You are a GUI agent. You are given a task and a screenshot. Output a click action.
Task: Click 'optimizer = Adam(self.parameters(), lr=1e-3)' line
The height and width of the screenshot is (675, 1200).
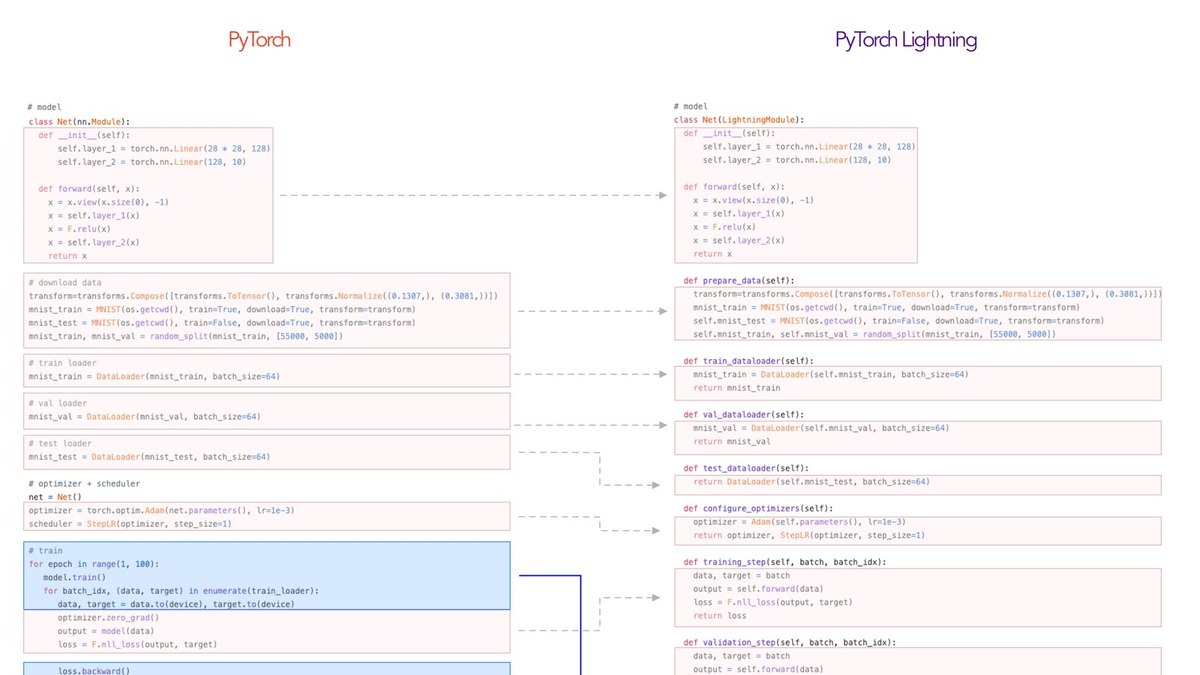pyautogui.click(x=799, y=521)
